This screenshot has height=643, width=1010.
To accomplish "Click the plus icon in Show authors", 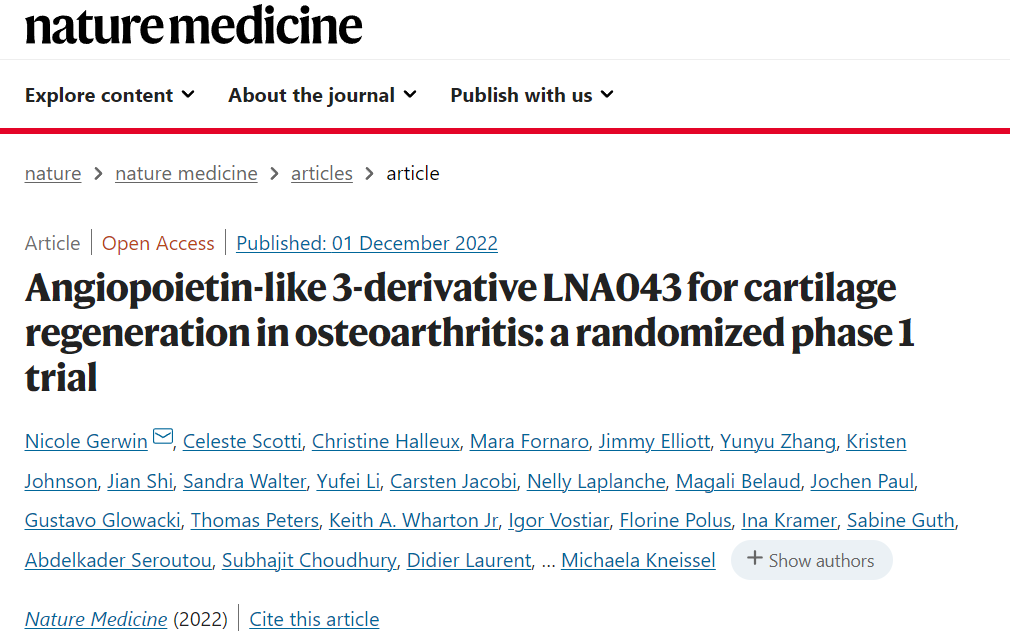I will [754, 559].
